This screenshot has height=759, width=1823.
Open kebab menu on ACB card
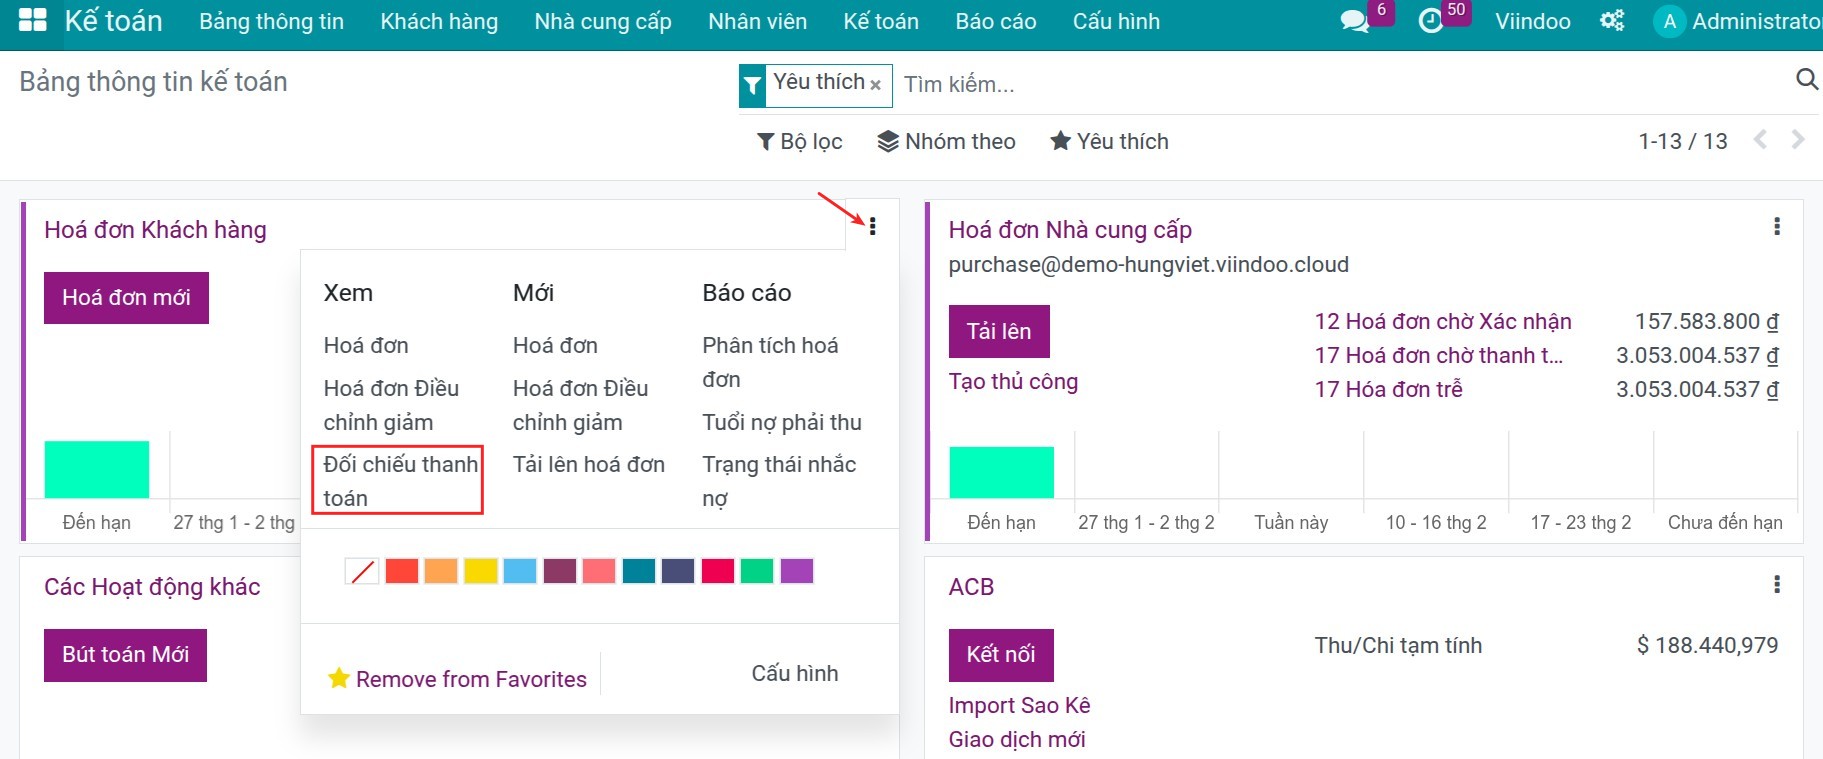1776,584
